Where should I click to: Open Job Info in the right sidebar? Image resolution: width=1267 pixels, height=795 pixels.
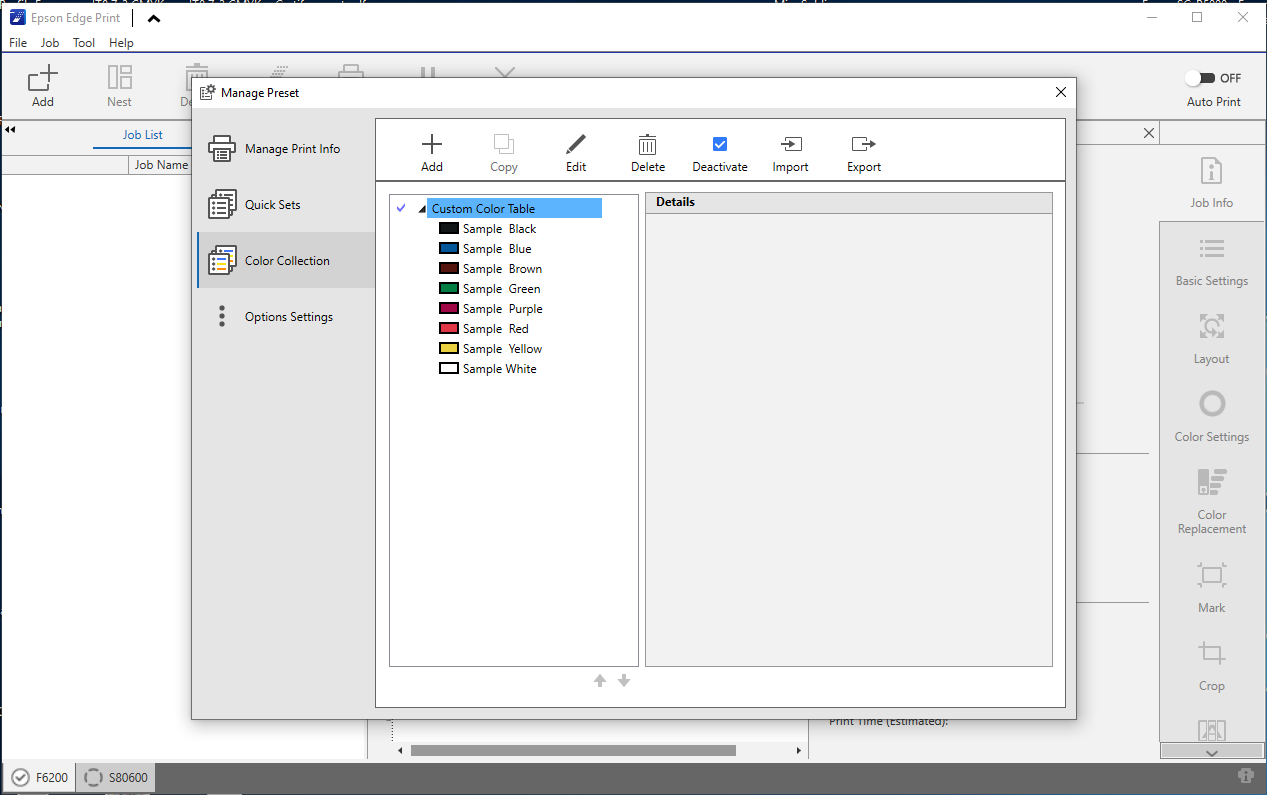(1212, 183)
